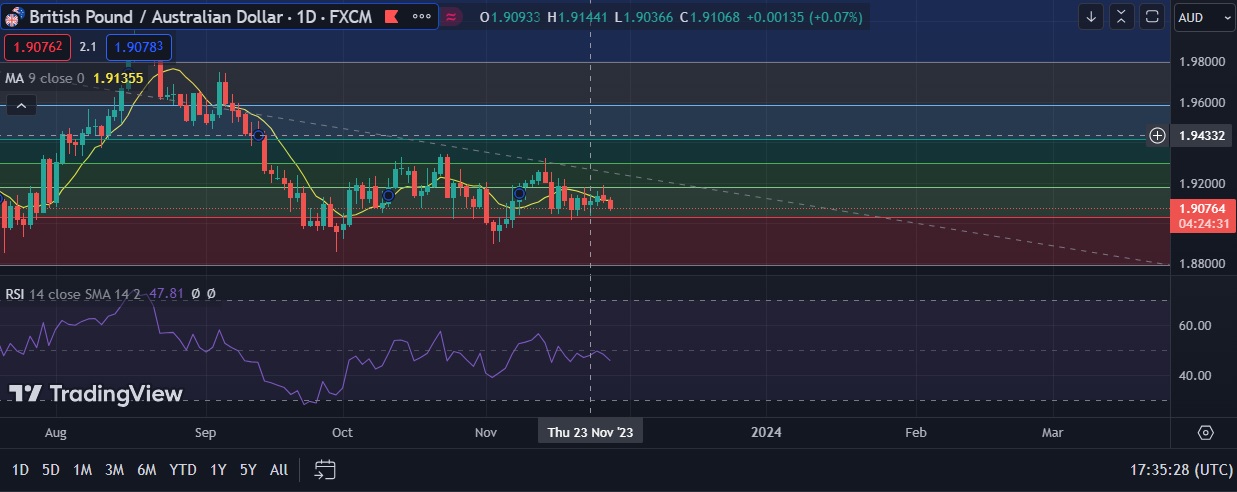Image resolution: width=1237 pixels, height=492 pixels.
Task: Click the GBP/AUD currency pair flag icon
Action: (x=15, y=17)
